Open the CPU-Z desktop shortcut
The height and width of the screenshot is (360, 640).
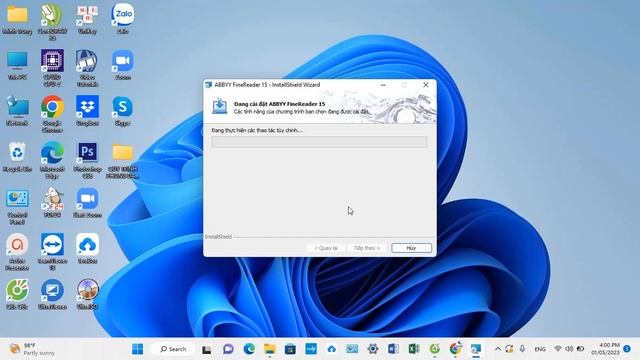[x=52, y=67]
